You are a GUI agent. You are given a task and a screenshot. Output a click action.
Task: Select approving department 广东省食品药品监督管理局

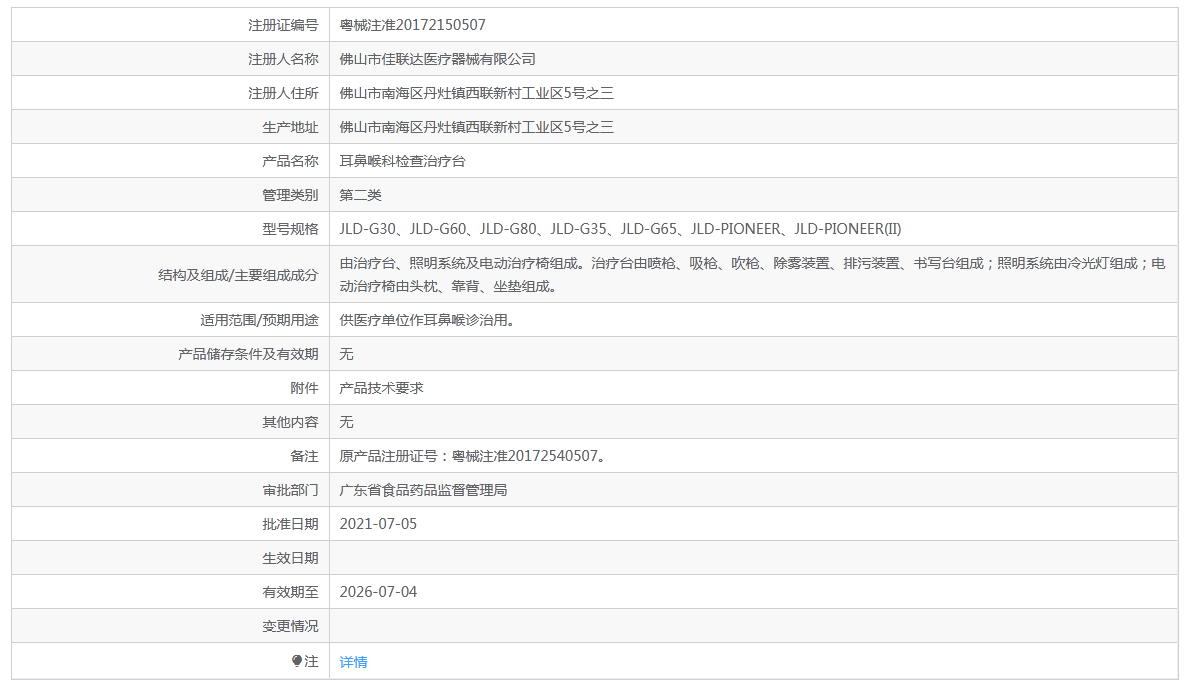[x=423, y=490]
